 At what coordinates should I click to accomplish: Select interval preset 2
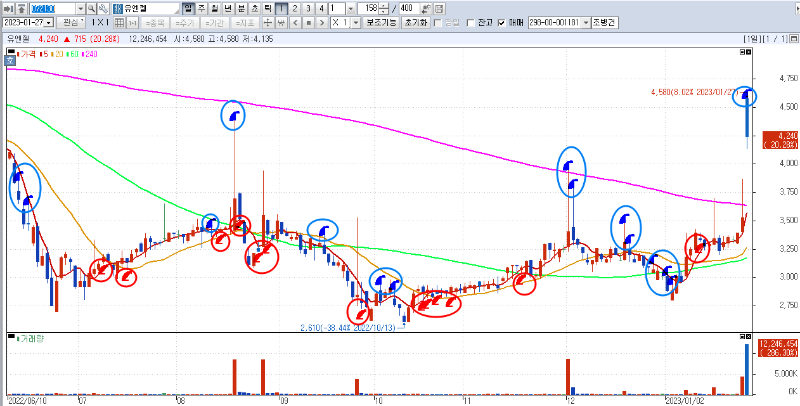click(x=294, y=9)
